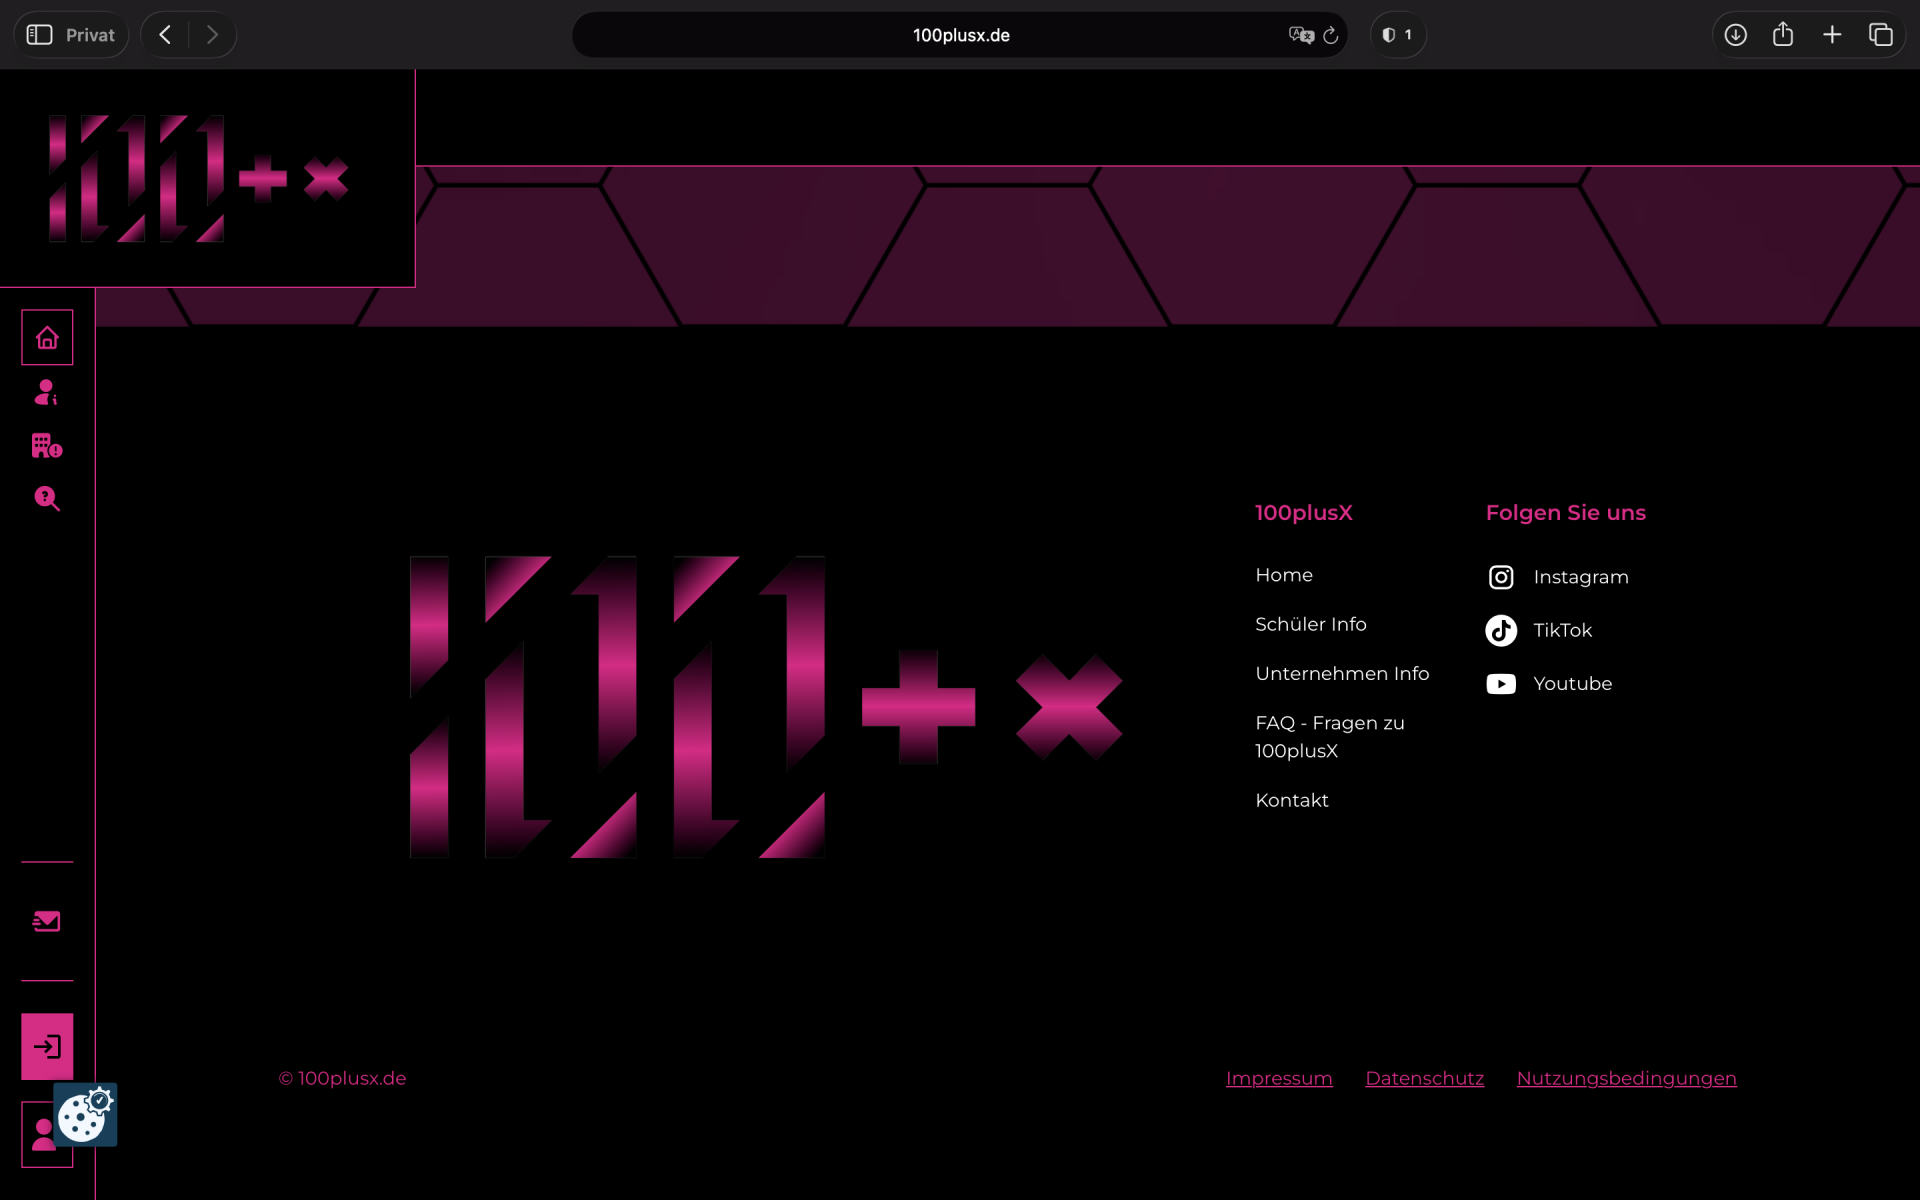Click the pink login arrow button
The height and width of the screenshot is (1200, 1920).
(47, 1046)
